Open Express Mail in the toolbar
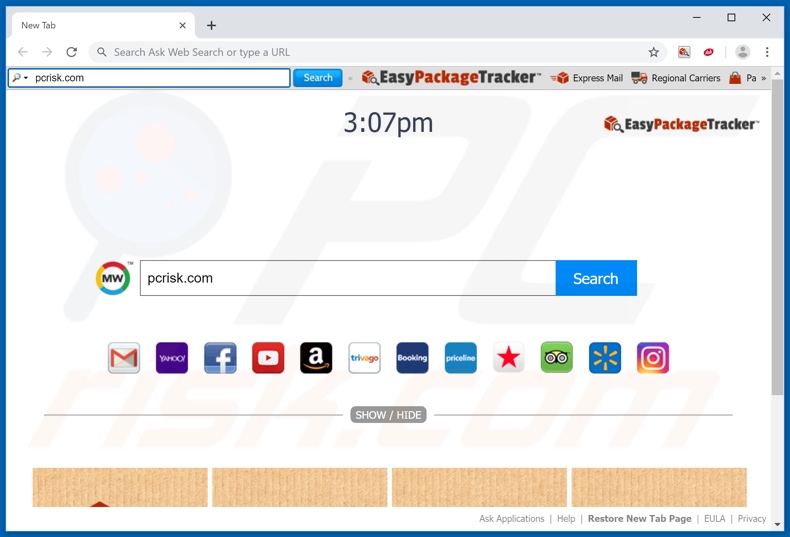Image resolution: width=790 pixels, height=537 pixels. (586, 78)
